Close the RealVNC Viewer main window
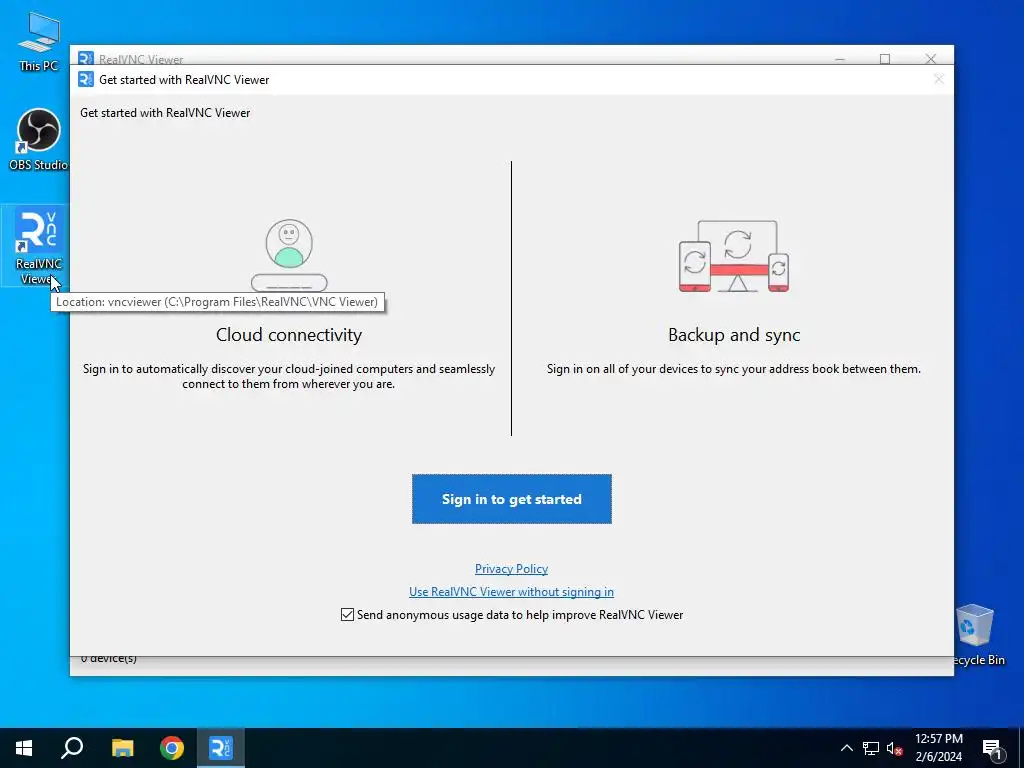1024x768 pixels. [931, 59]
